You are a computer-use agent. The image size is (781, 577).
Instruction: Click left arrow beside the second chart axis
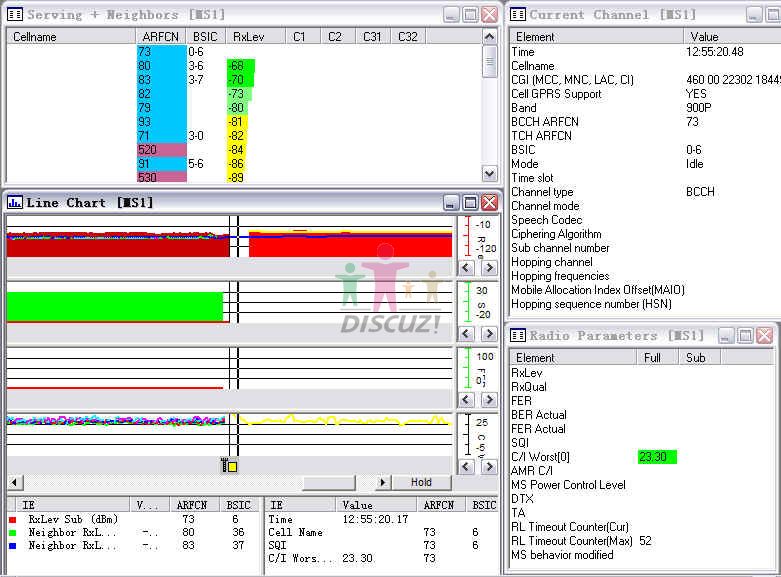[466, 333]
